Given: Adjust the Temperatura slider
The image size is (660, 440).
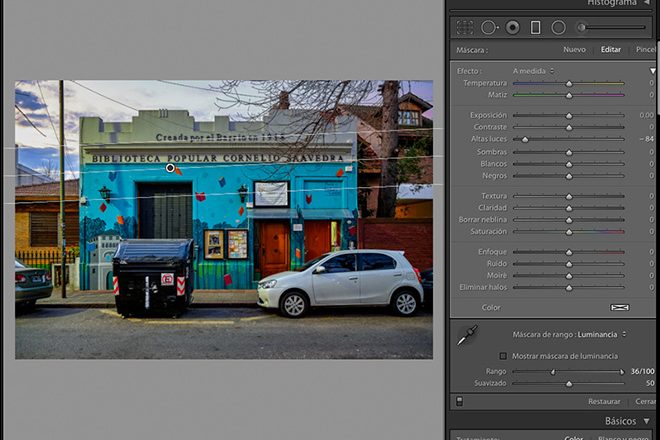Looking at the screenshot, I should coord(569,84).
